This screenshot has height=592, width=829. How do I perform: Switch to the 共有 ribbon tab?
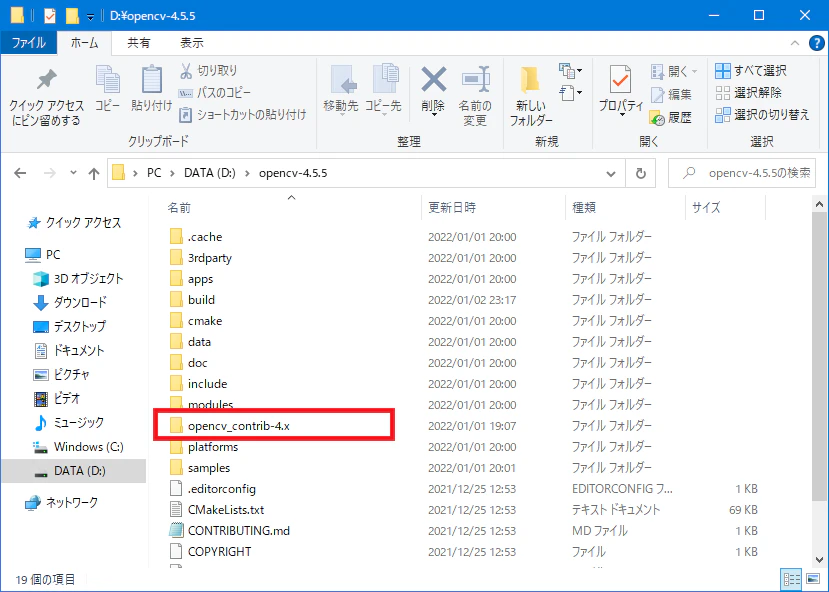tap(139, 43)
